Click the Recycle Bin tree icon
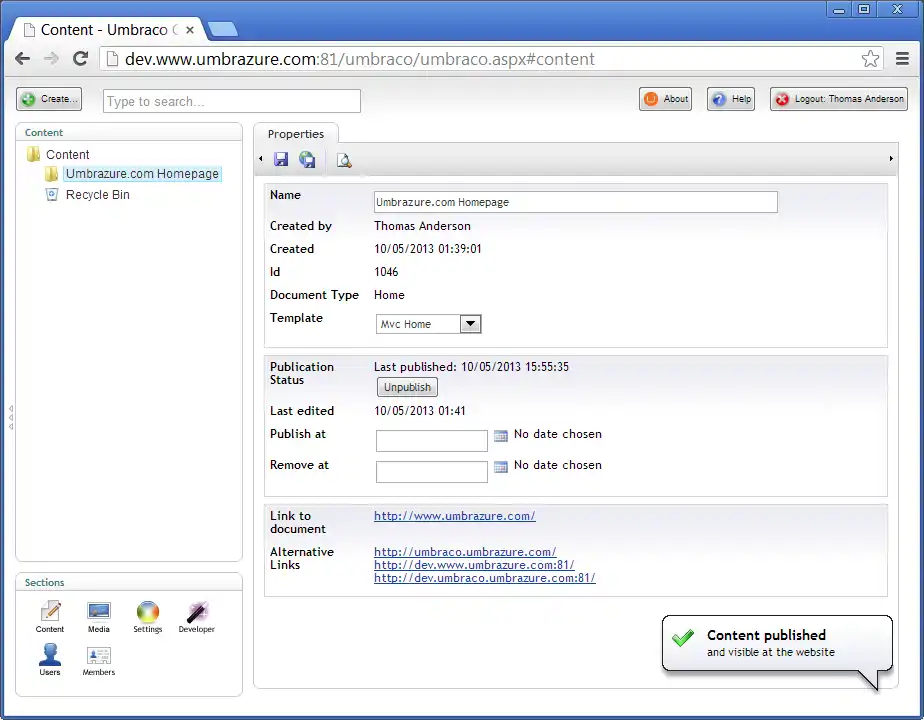Screen dimensions: 924x720 coord(52,194)
